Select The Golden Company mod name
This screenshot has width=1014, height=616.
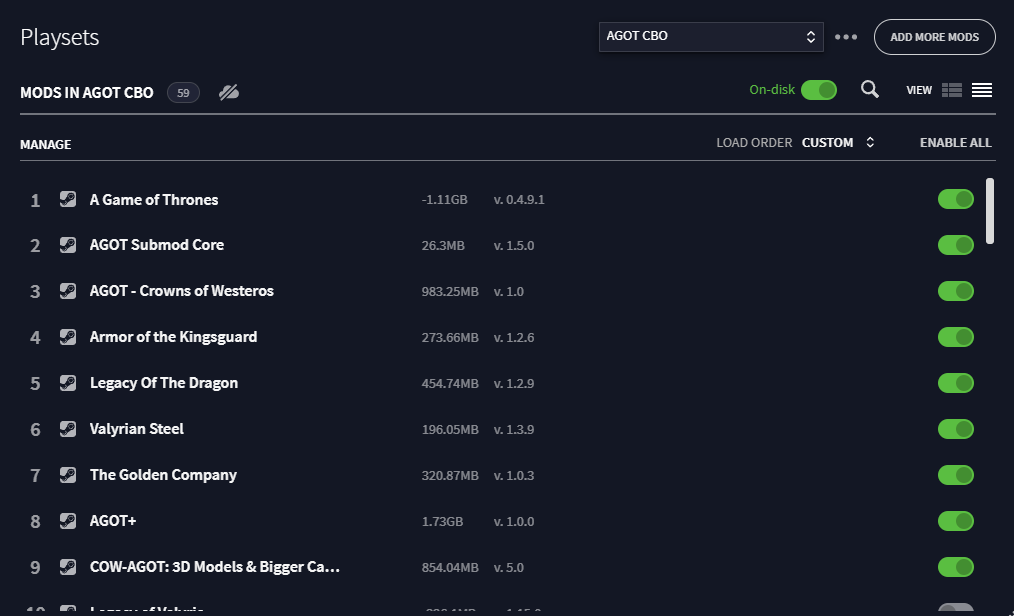tap(163, 475)
